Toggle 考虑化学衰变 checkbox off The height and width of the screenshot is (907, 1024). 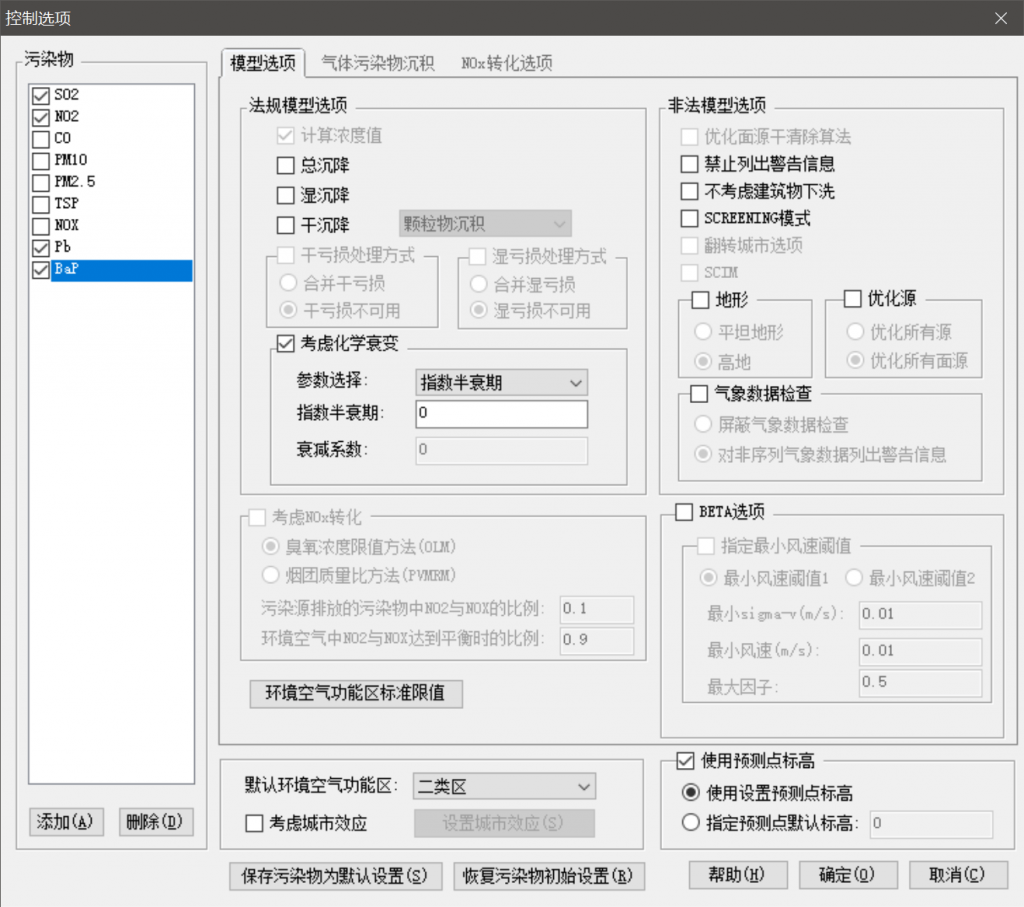click(x=285, y=343)
